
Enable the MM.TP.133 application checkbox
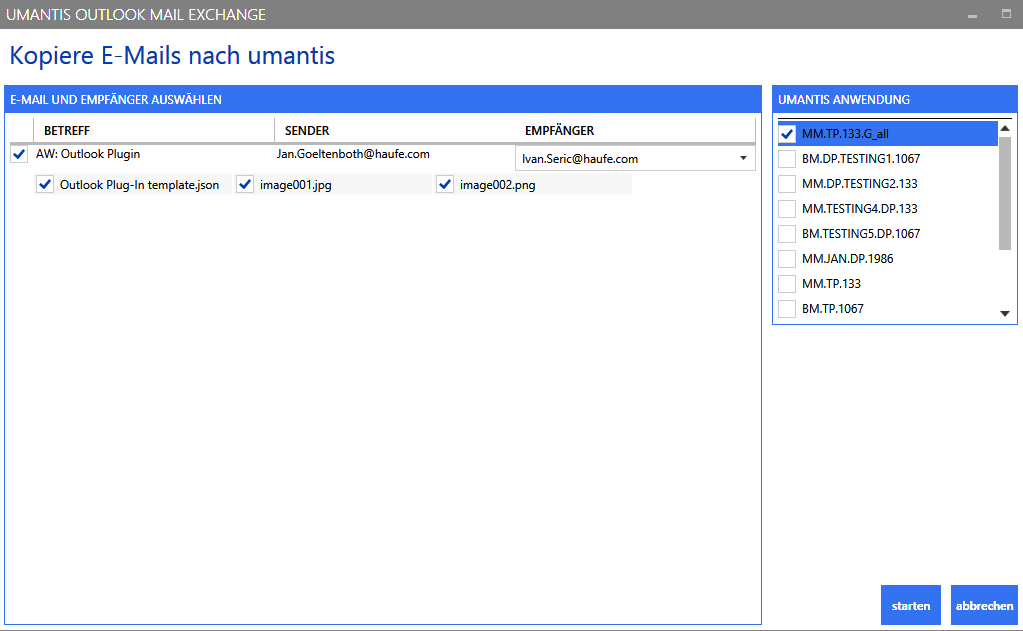click(787, 284)
